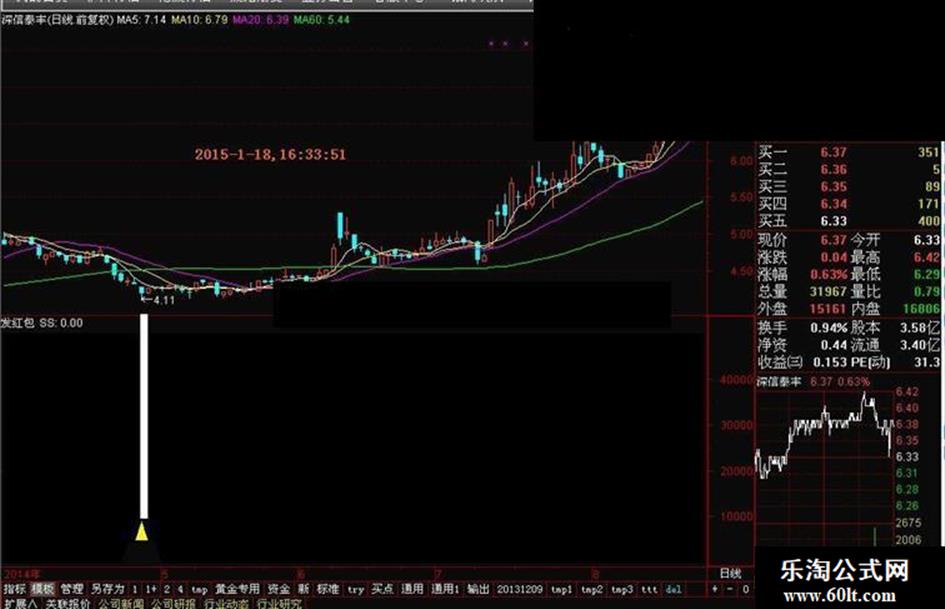Select the 20131209 template
The height and width of the screenshot is (609, 945).
click(x=519, y=590)
